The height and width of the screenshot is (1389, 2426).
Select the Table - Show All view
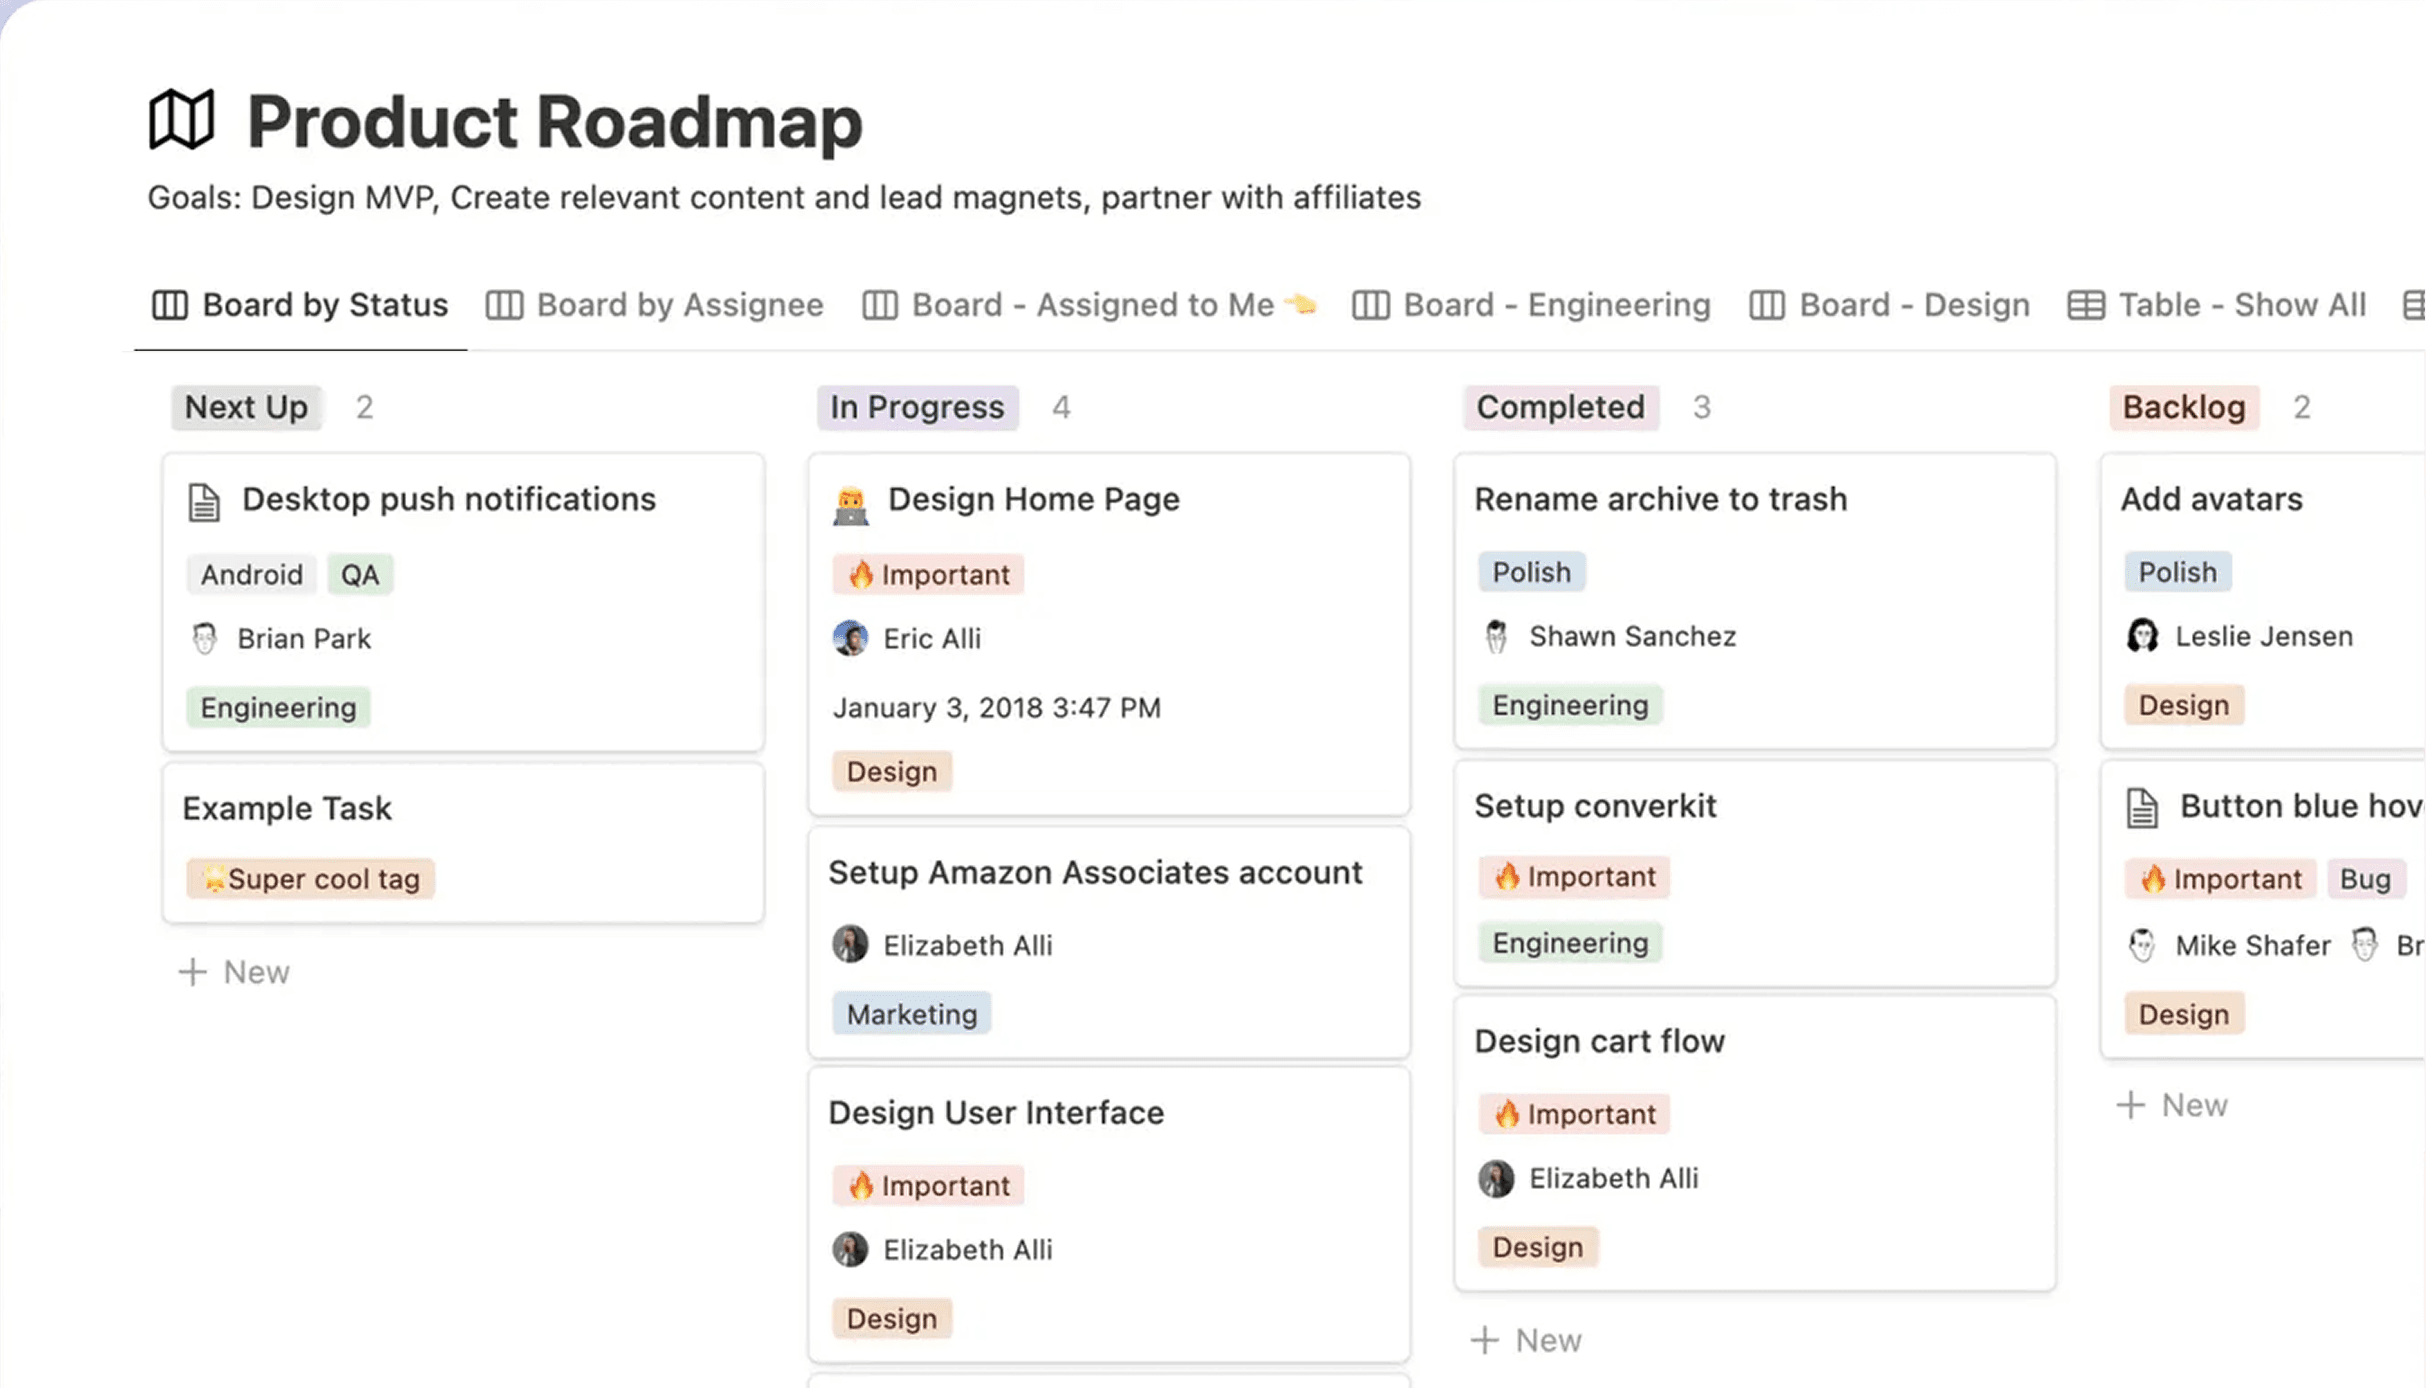(x=2217, y=305)
